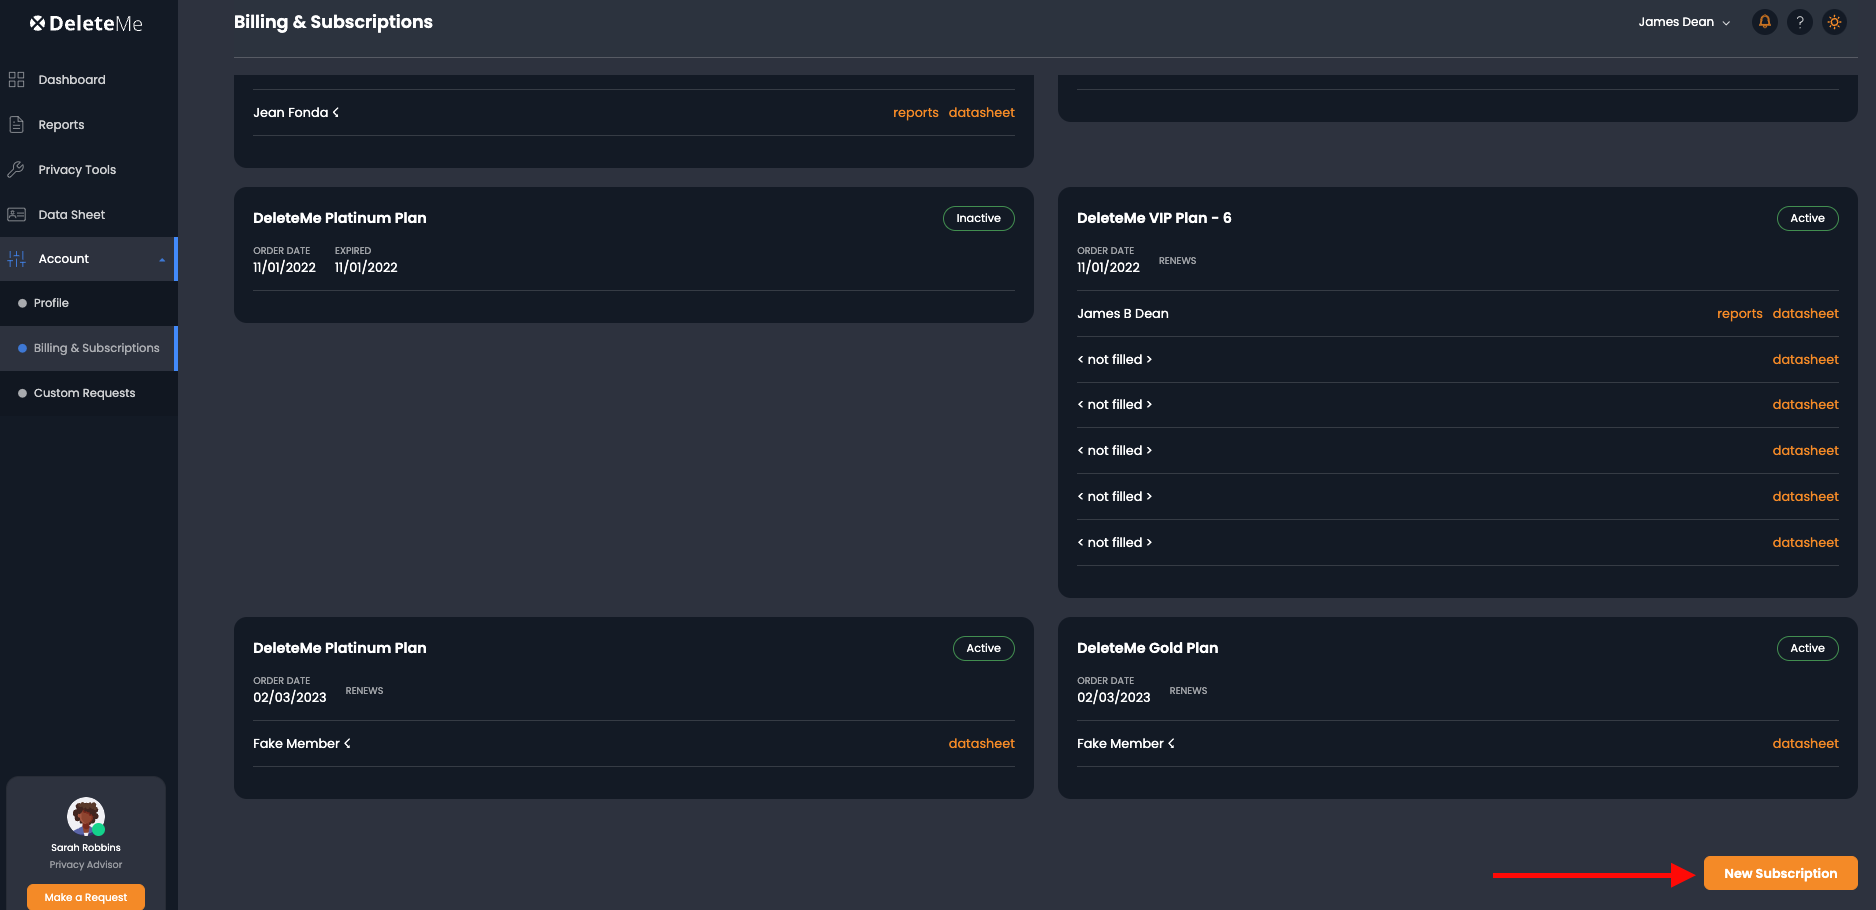Open datasheet for Platinum Plan Fake Member

(x=981, y=743)
